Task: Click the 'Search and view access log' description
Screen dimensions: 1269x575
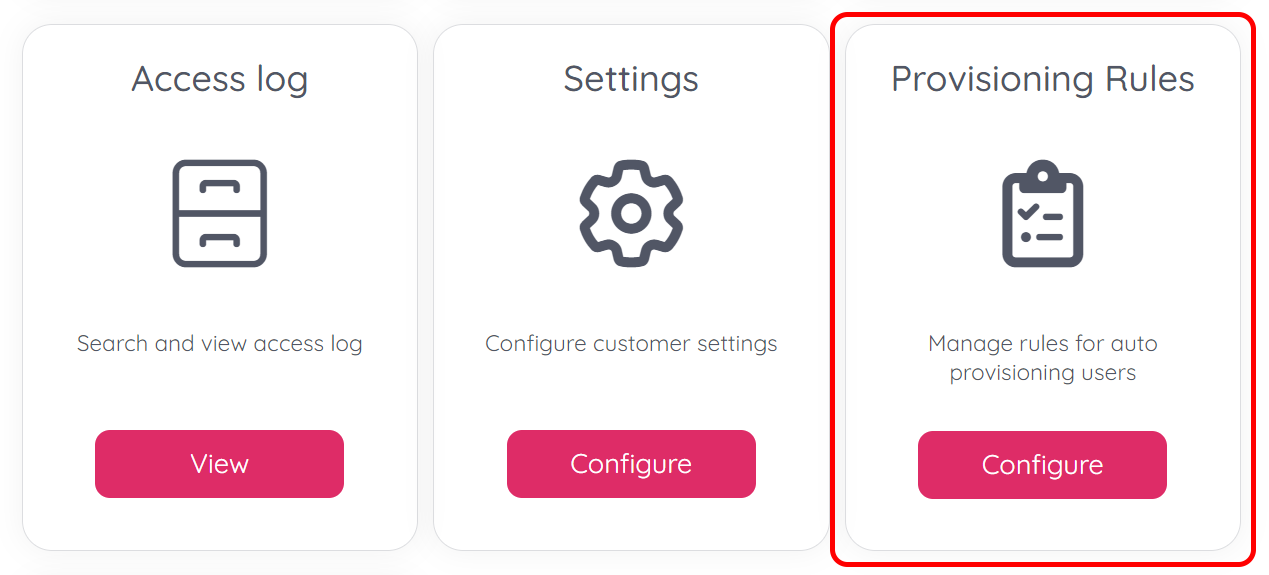Action: point(220,344)
